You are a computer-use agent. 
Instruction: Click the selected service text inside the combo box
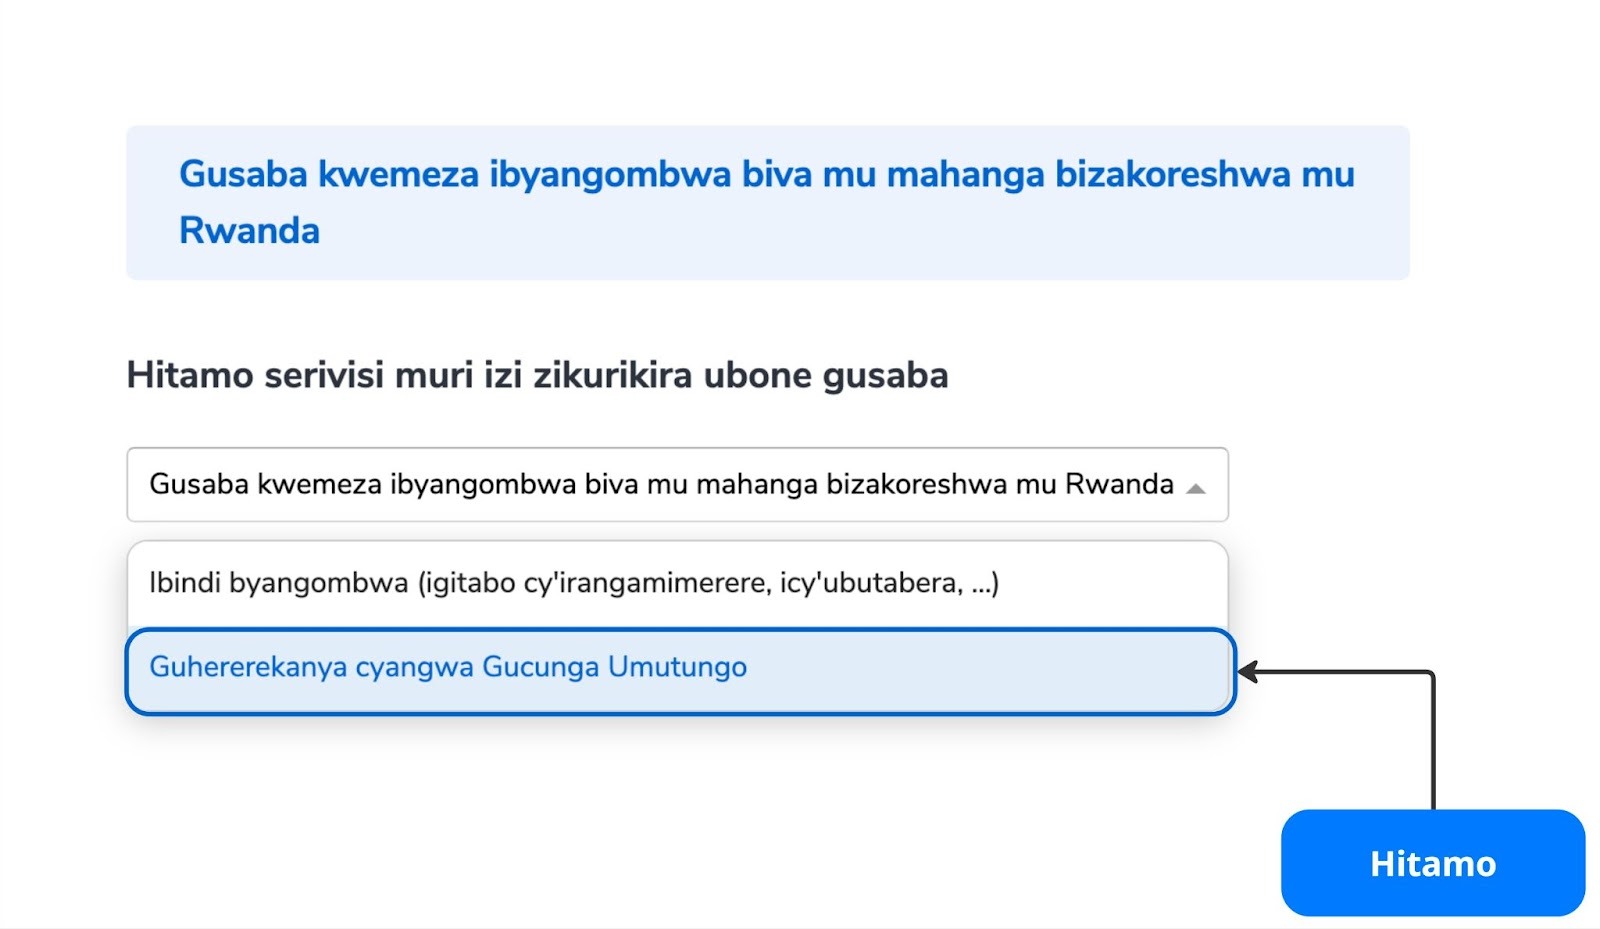pyautogui.click(x=661, y=484)
